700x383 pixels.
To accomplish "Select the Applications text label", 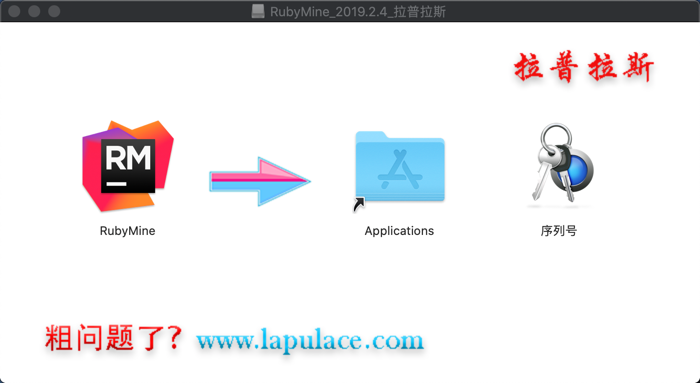I will [399, 231].
